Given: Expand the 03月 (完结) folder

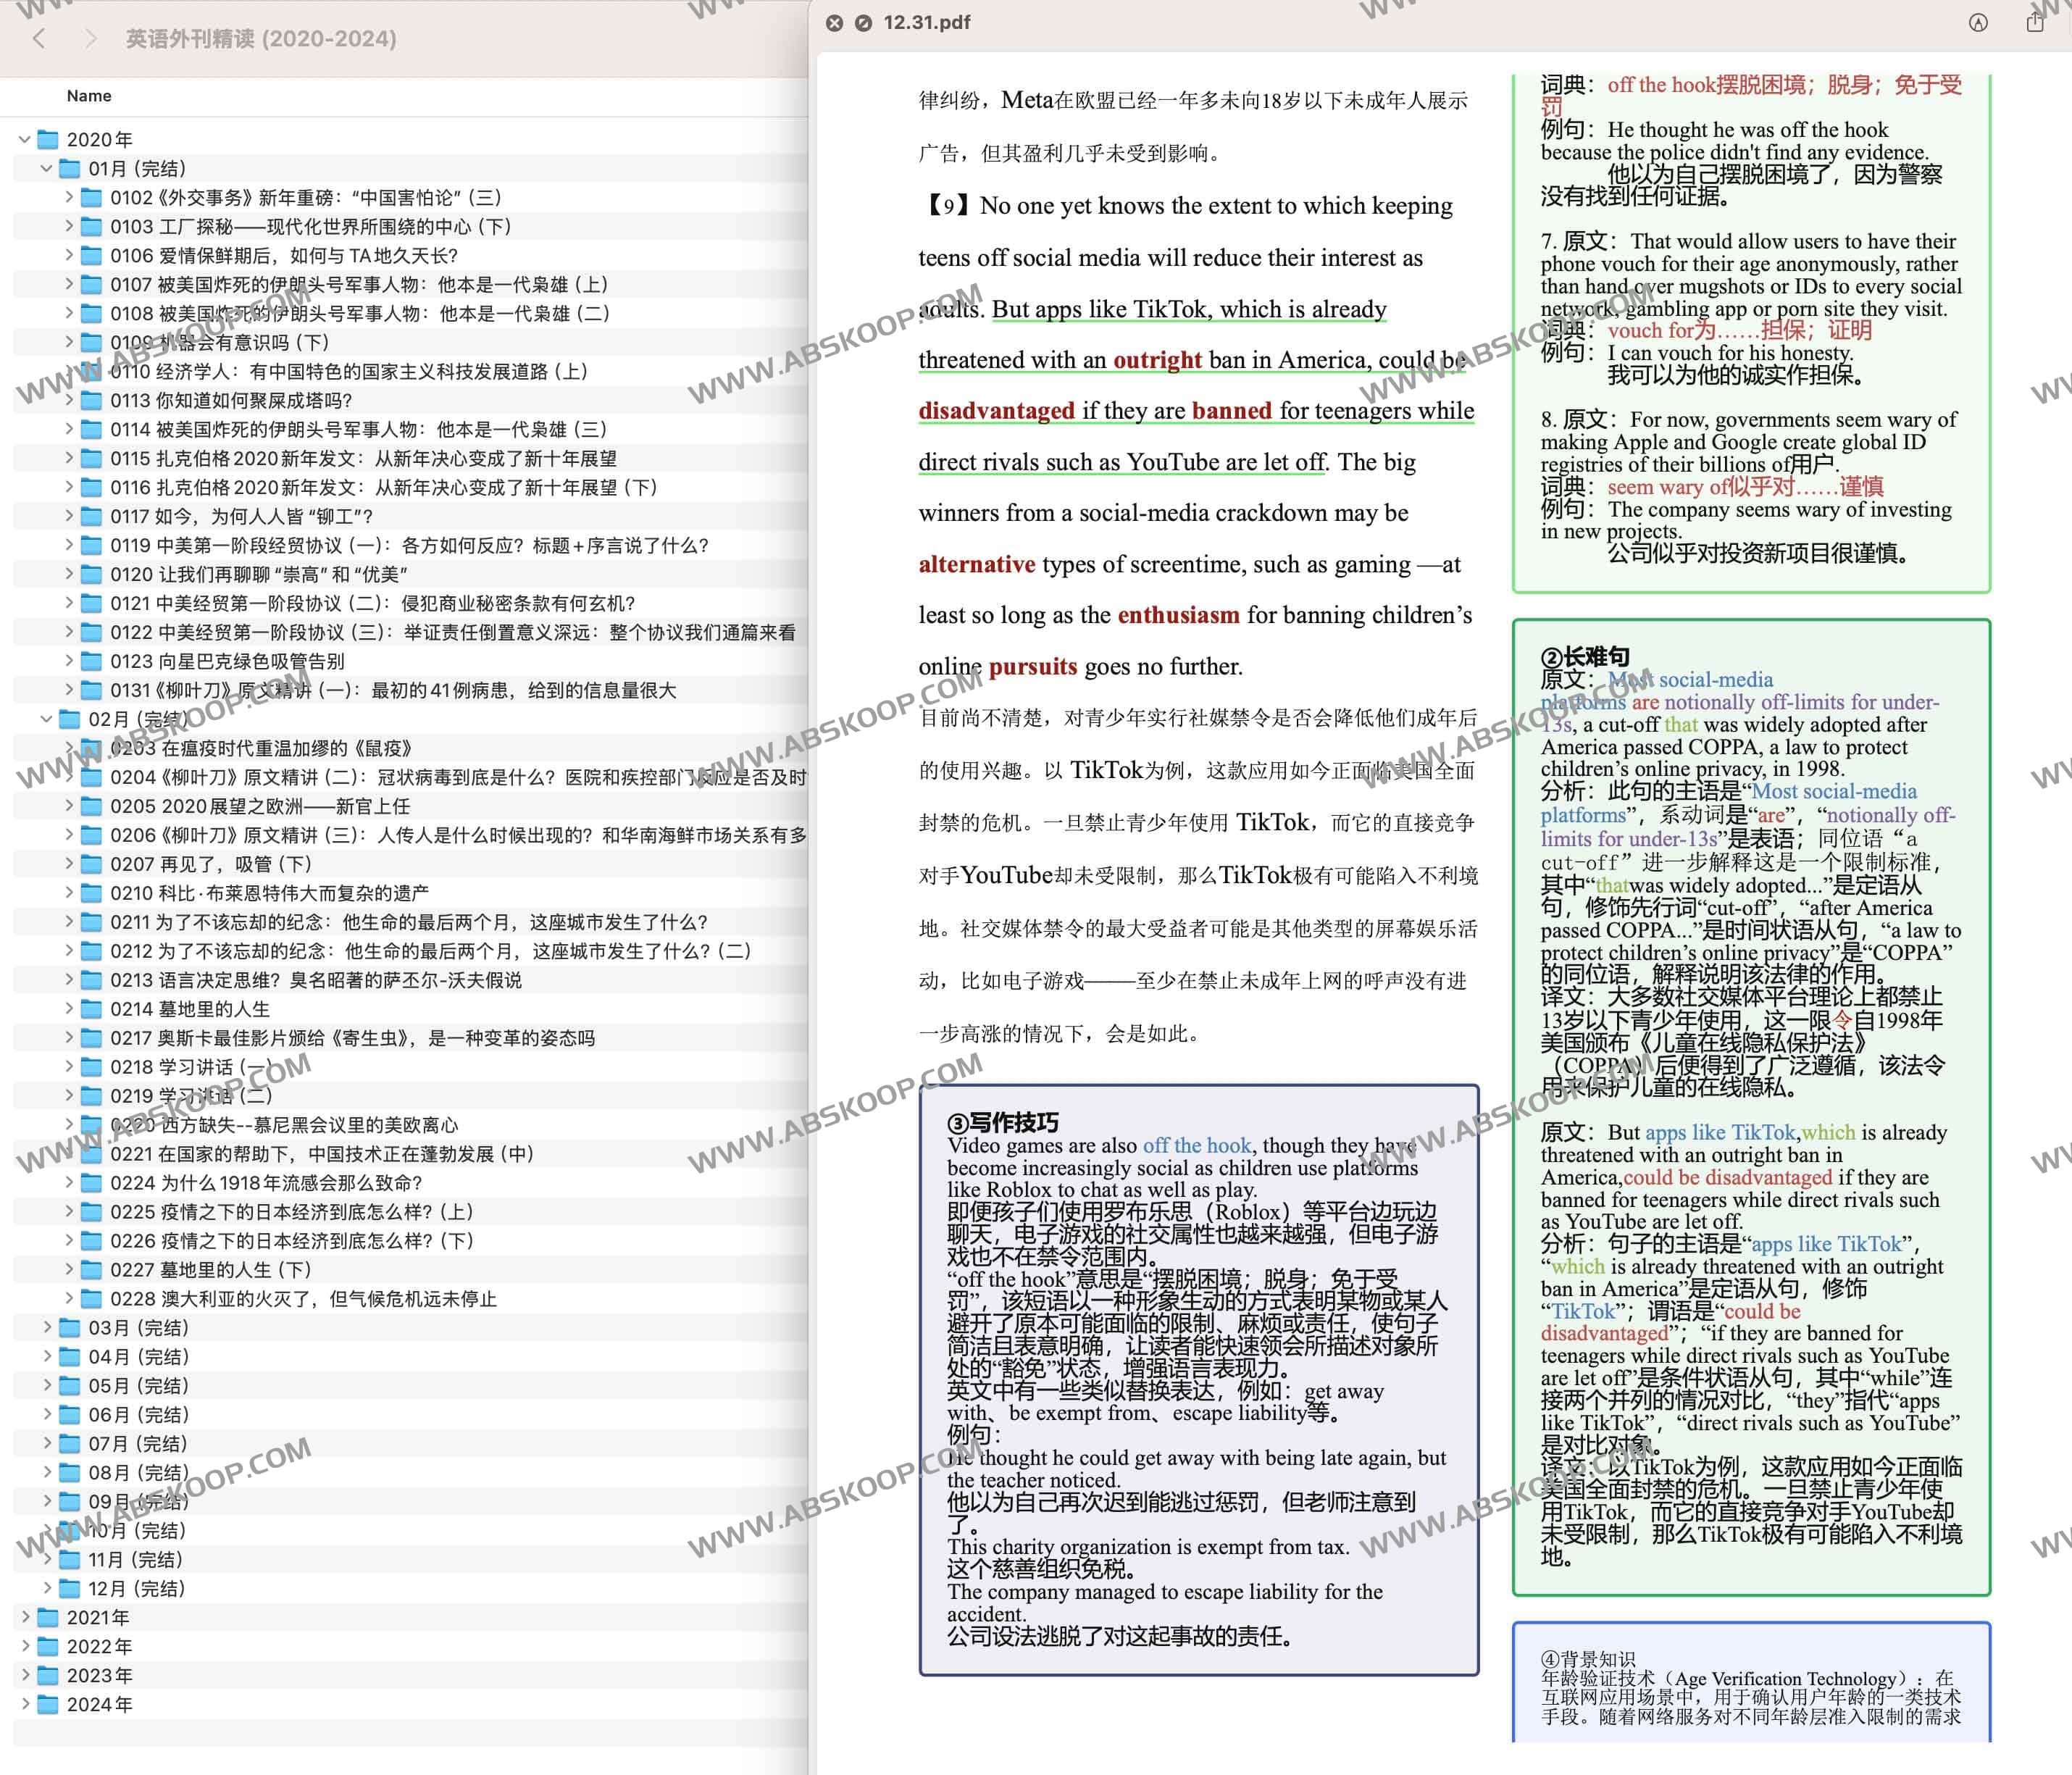Looking at the screenshot, I should [x=46, y=1327].
